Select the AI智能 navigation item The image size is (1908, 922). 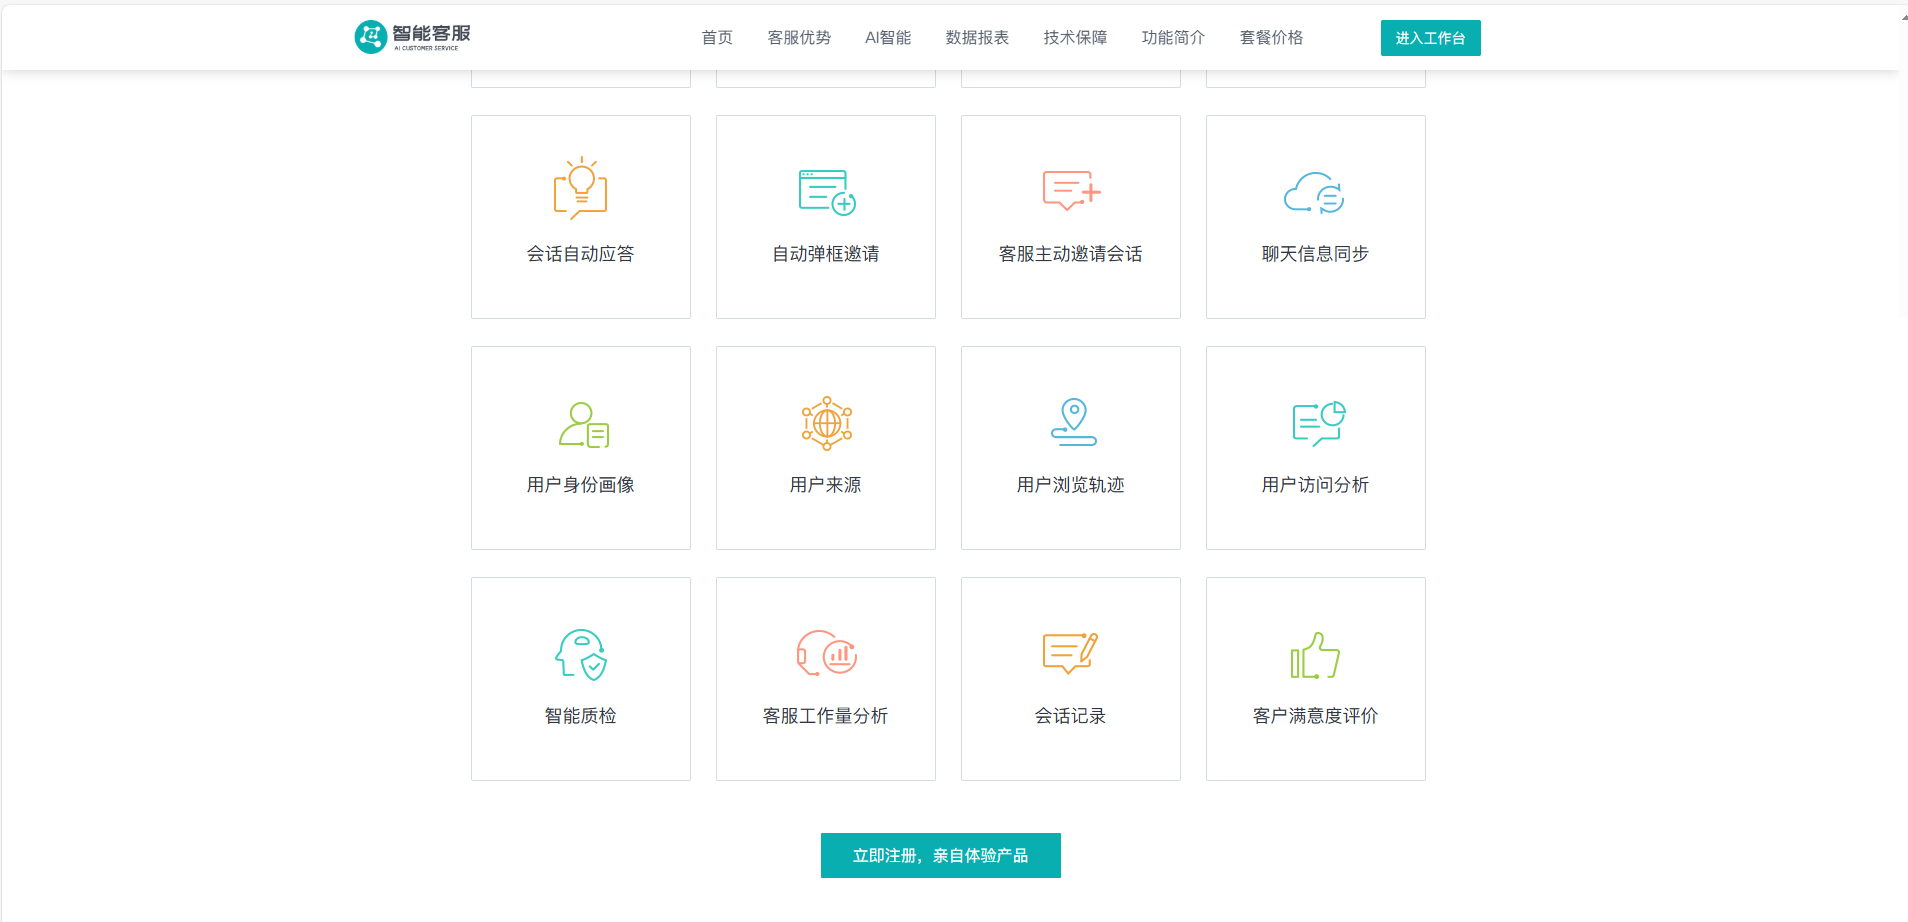coord(888,38)
